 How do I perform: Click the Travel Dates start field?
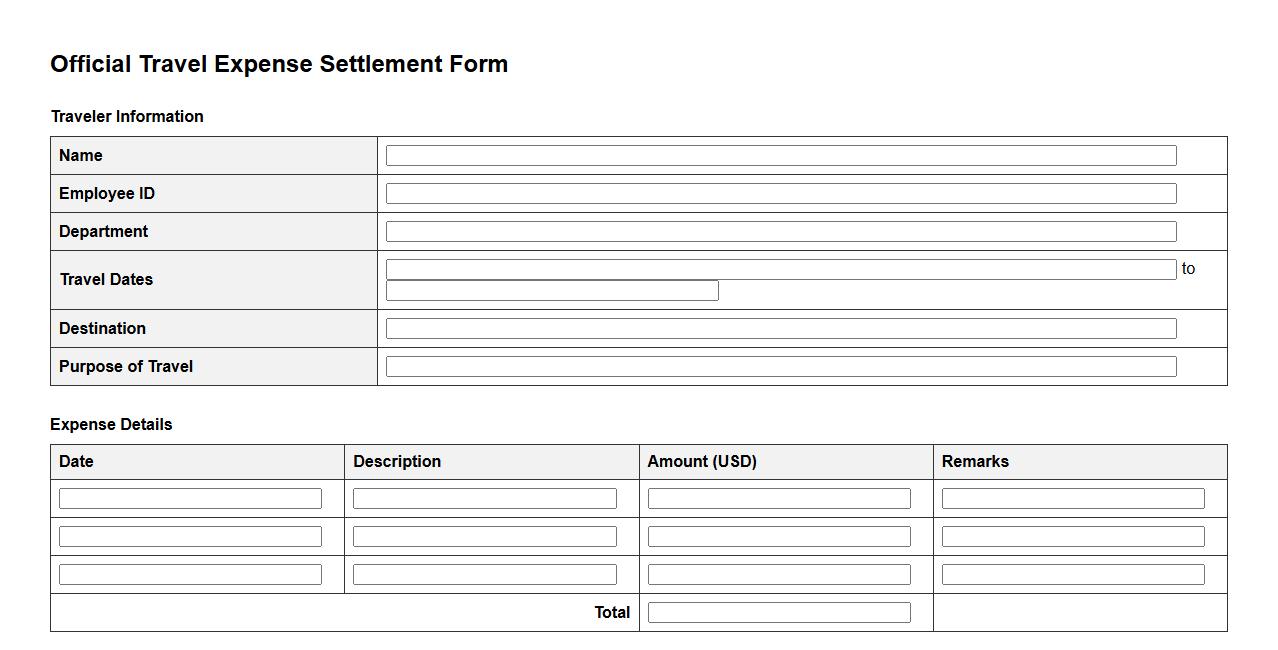click(x=780, y=269)
